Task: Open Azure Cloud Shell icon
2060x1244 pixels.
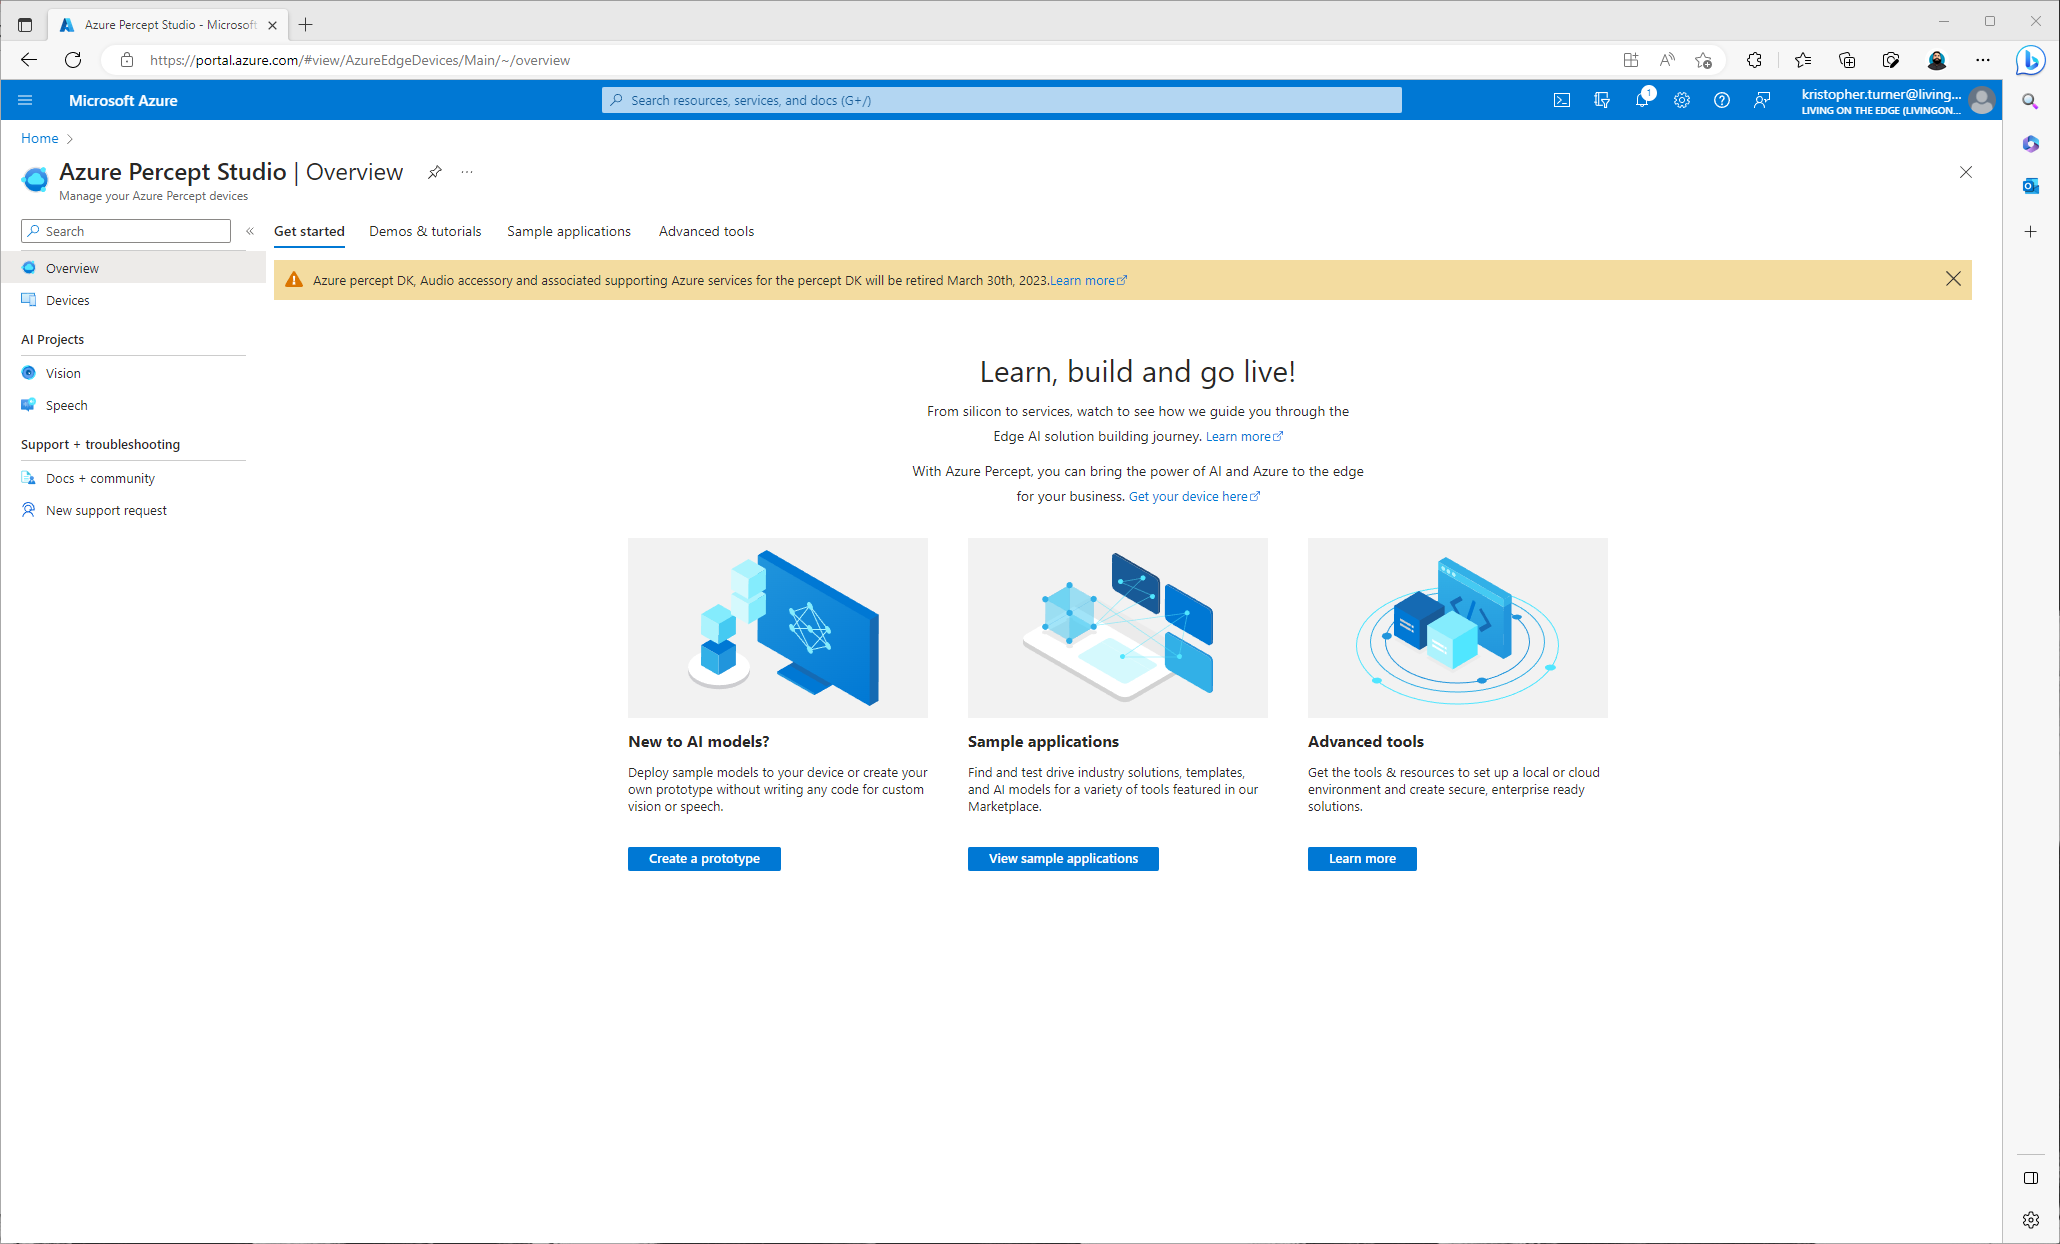Action: (x=1561, y=100)
